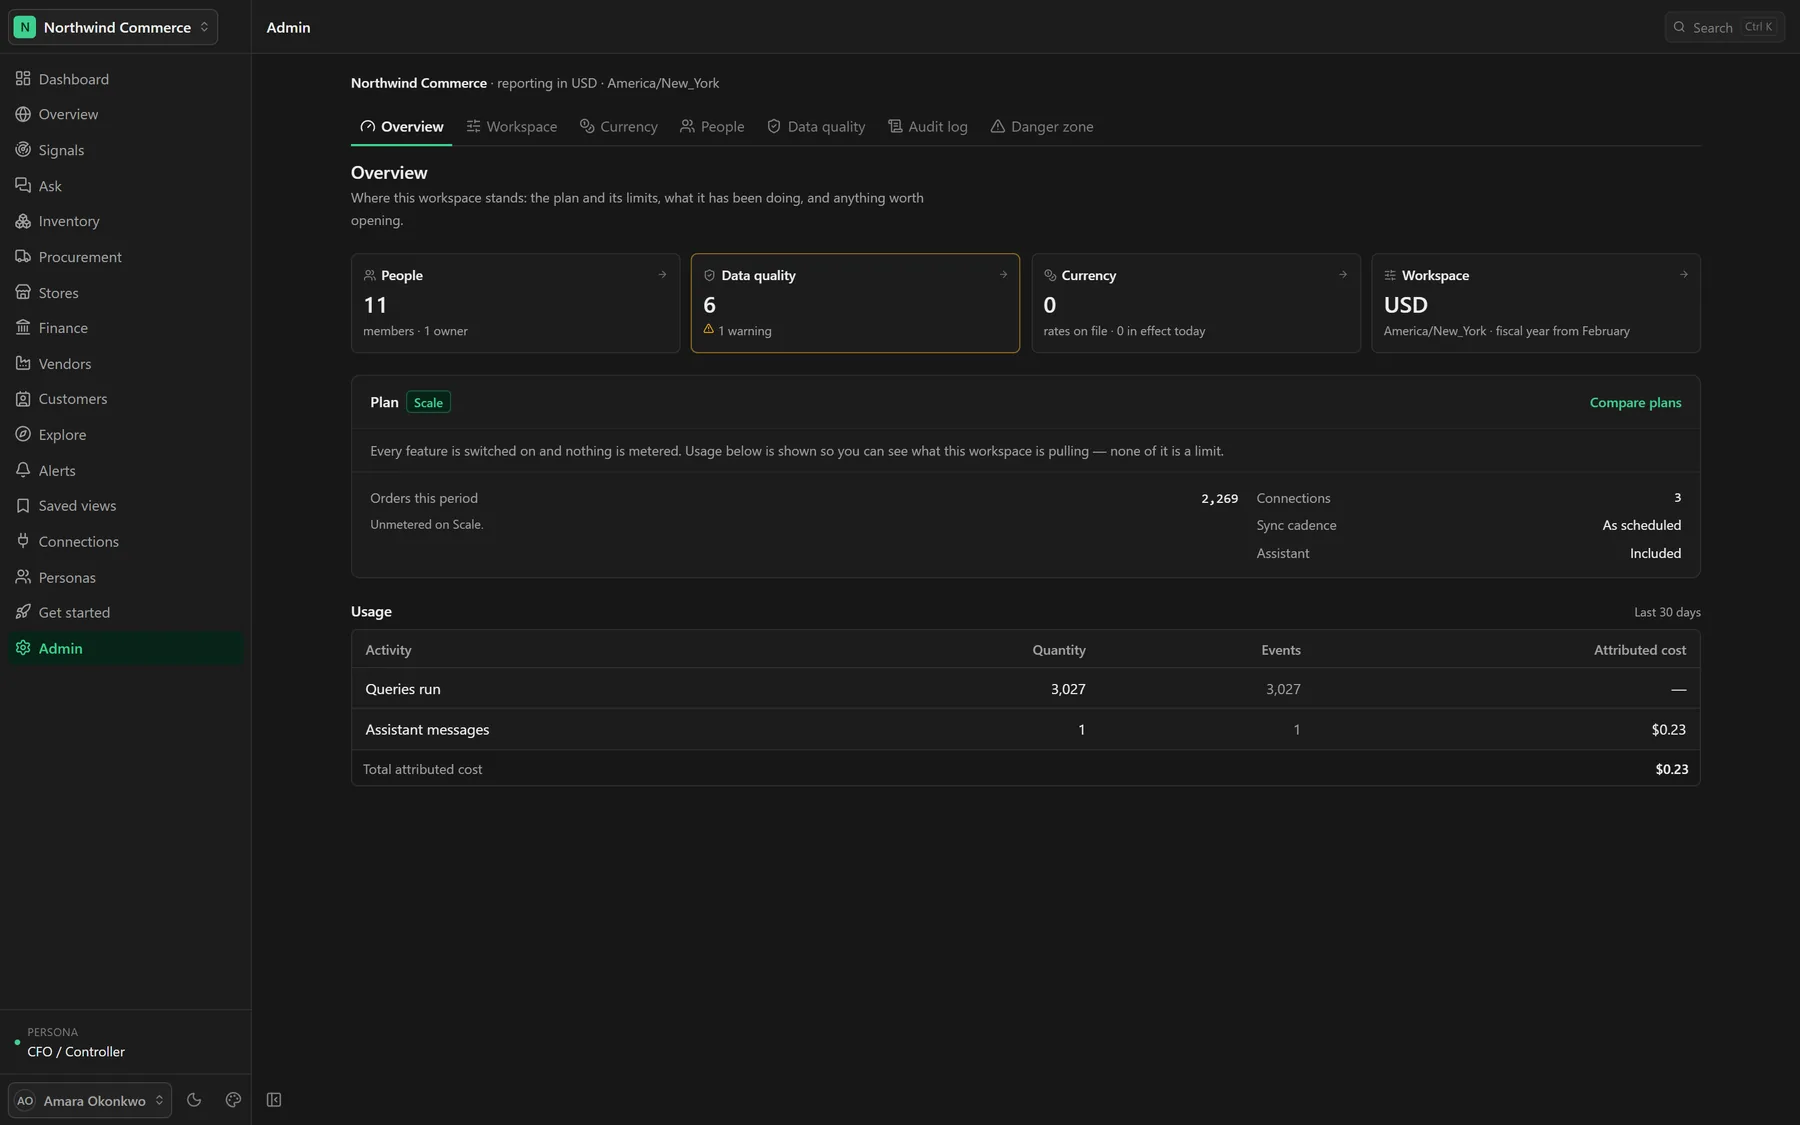Screen dimensions: 1800x1125
Task: Click the Last 30 days label
Action: pos(1667,612)
